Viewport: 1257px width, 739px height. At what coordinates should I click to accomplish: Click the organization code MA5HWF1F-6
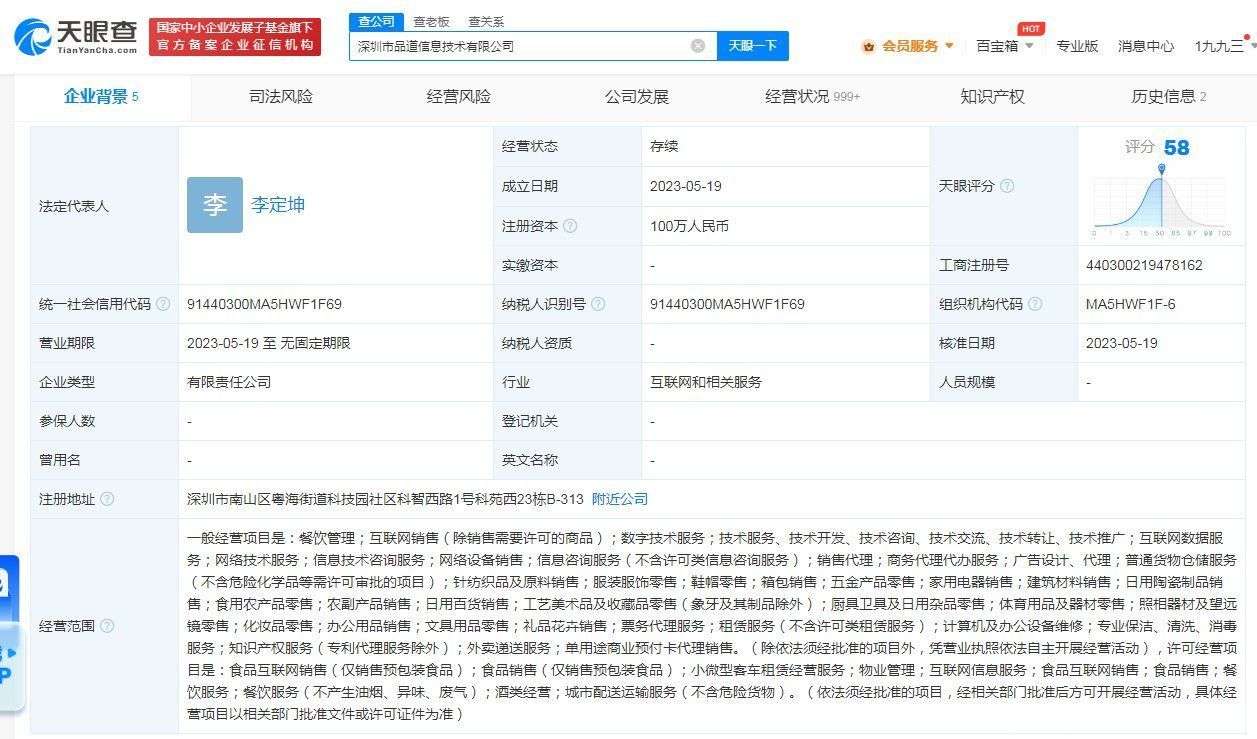(x=1130, y=304)
